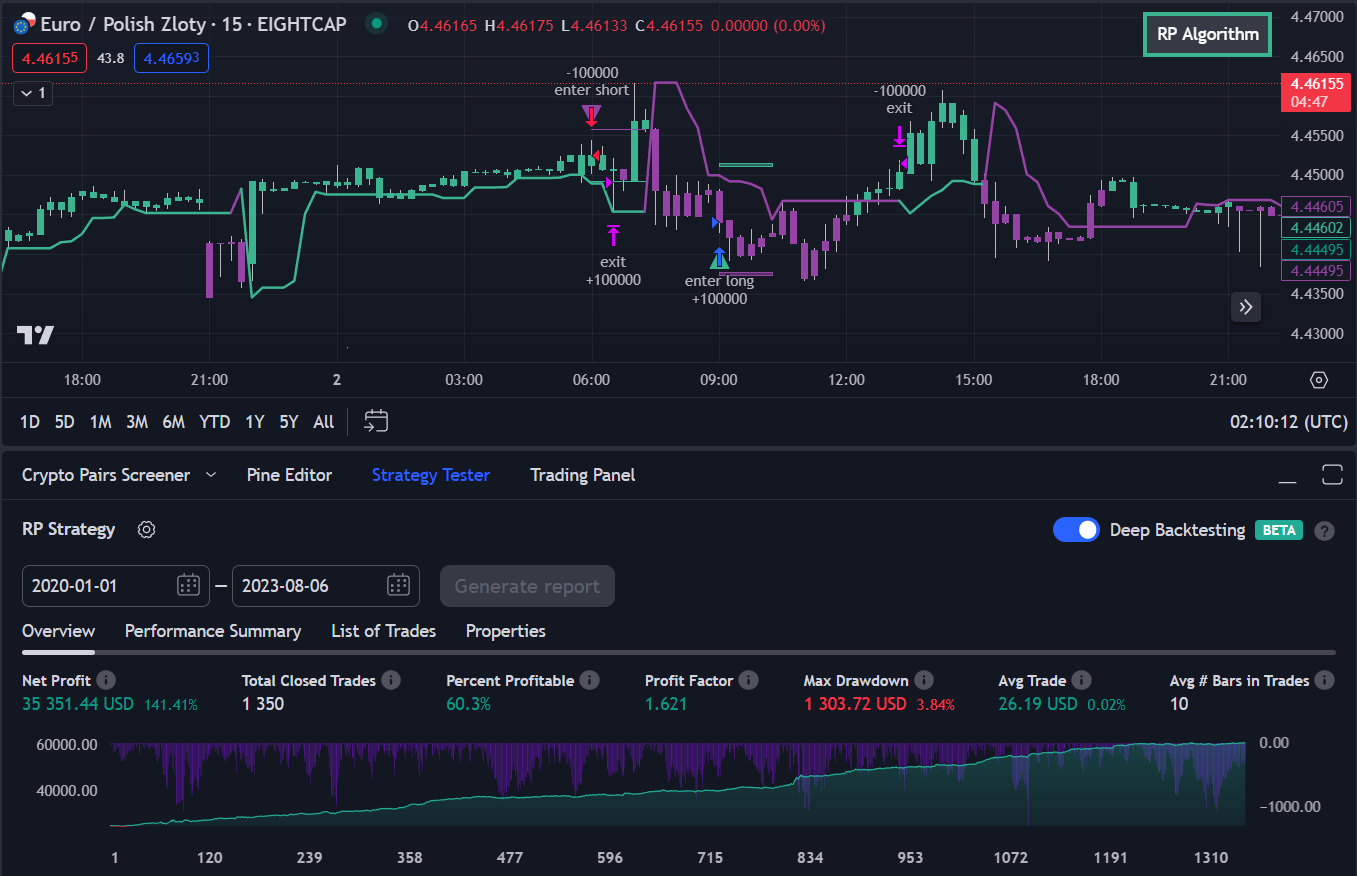Show Max Drawdown info icon
This screenshot has width=1357, height=876.
pos(924,680)
